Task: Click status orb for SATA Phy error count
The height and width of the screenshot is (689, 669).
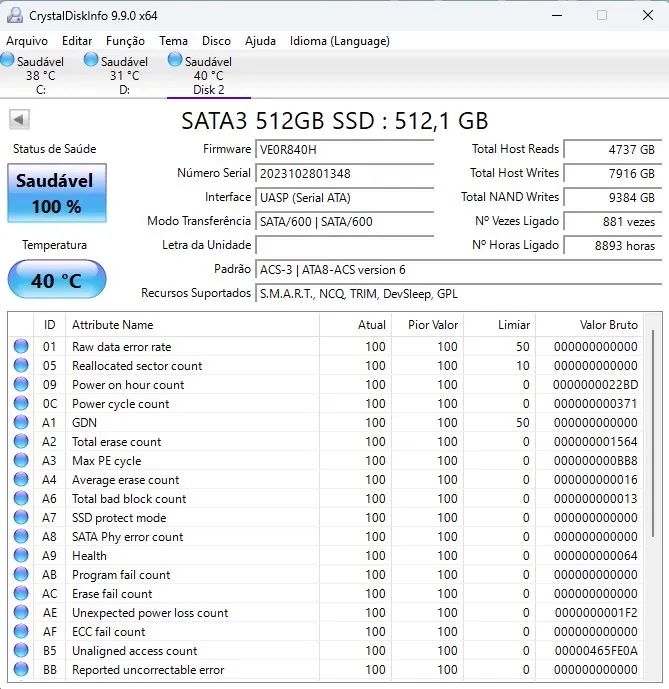Action: click(x=21, y=537)
